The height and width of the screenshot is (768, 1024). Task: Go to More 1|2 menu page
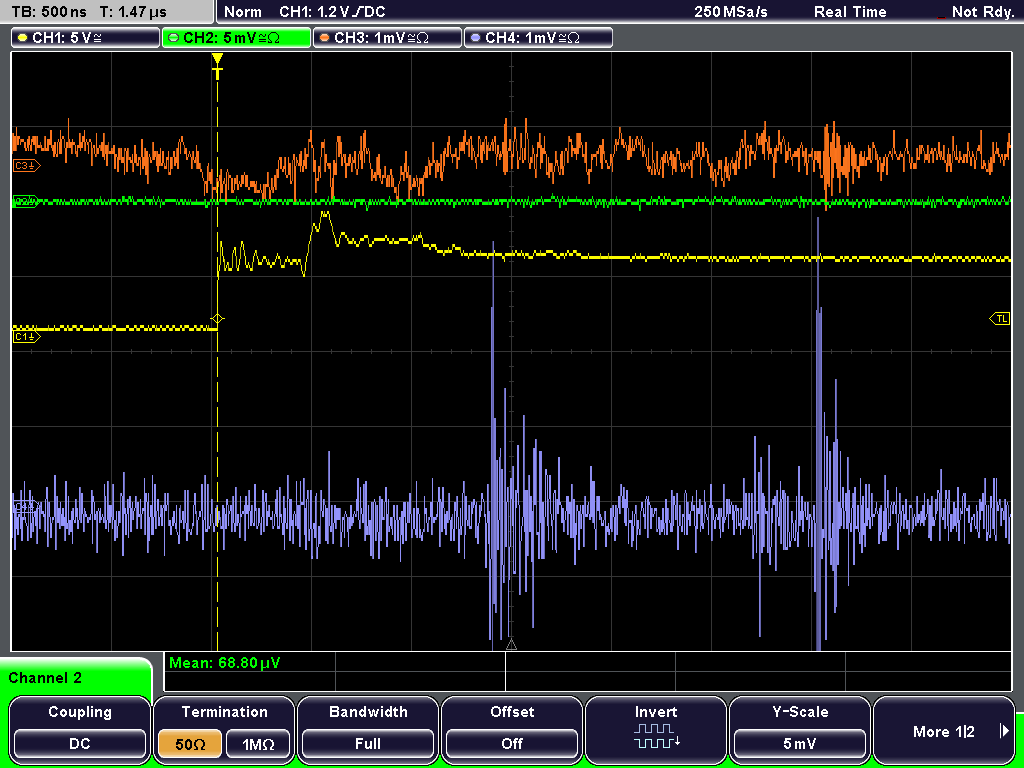pyautogui.click(x=944, y=731)
